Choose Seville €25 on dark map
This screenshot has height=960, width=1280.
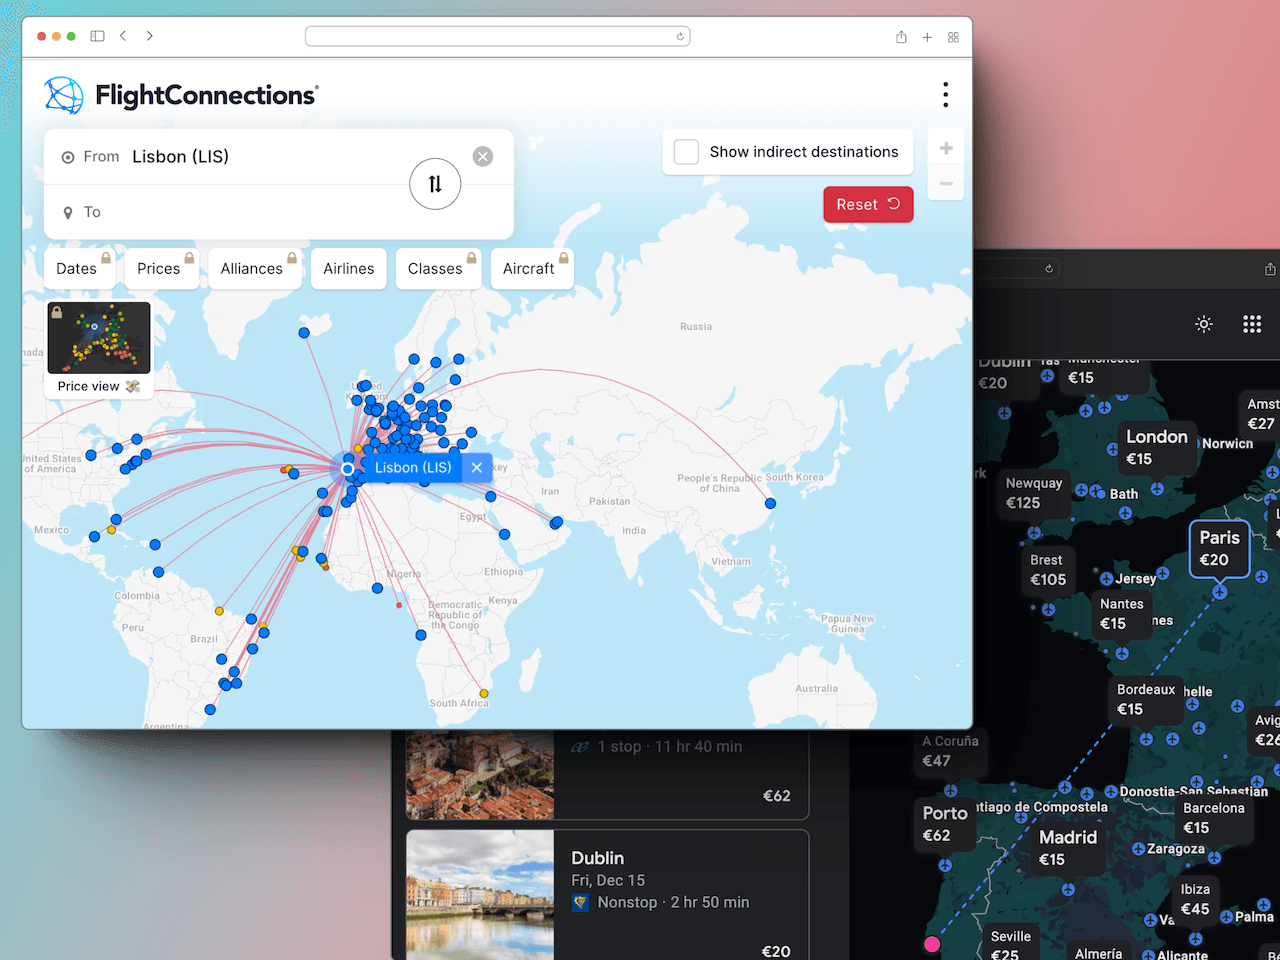(x=1009, y=944)
